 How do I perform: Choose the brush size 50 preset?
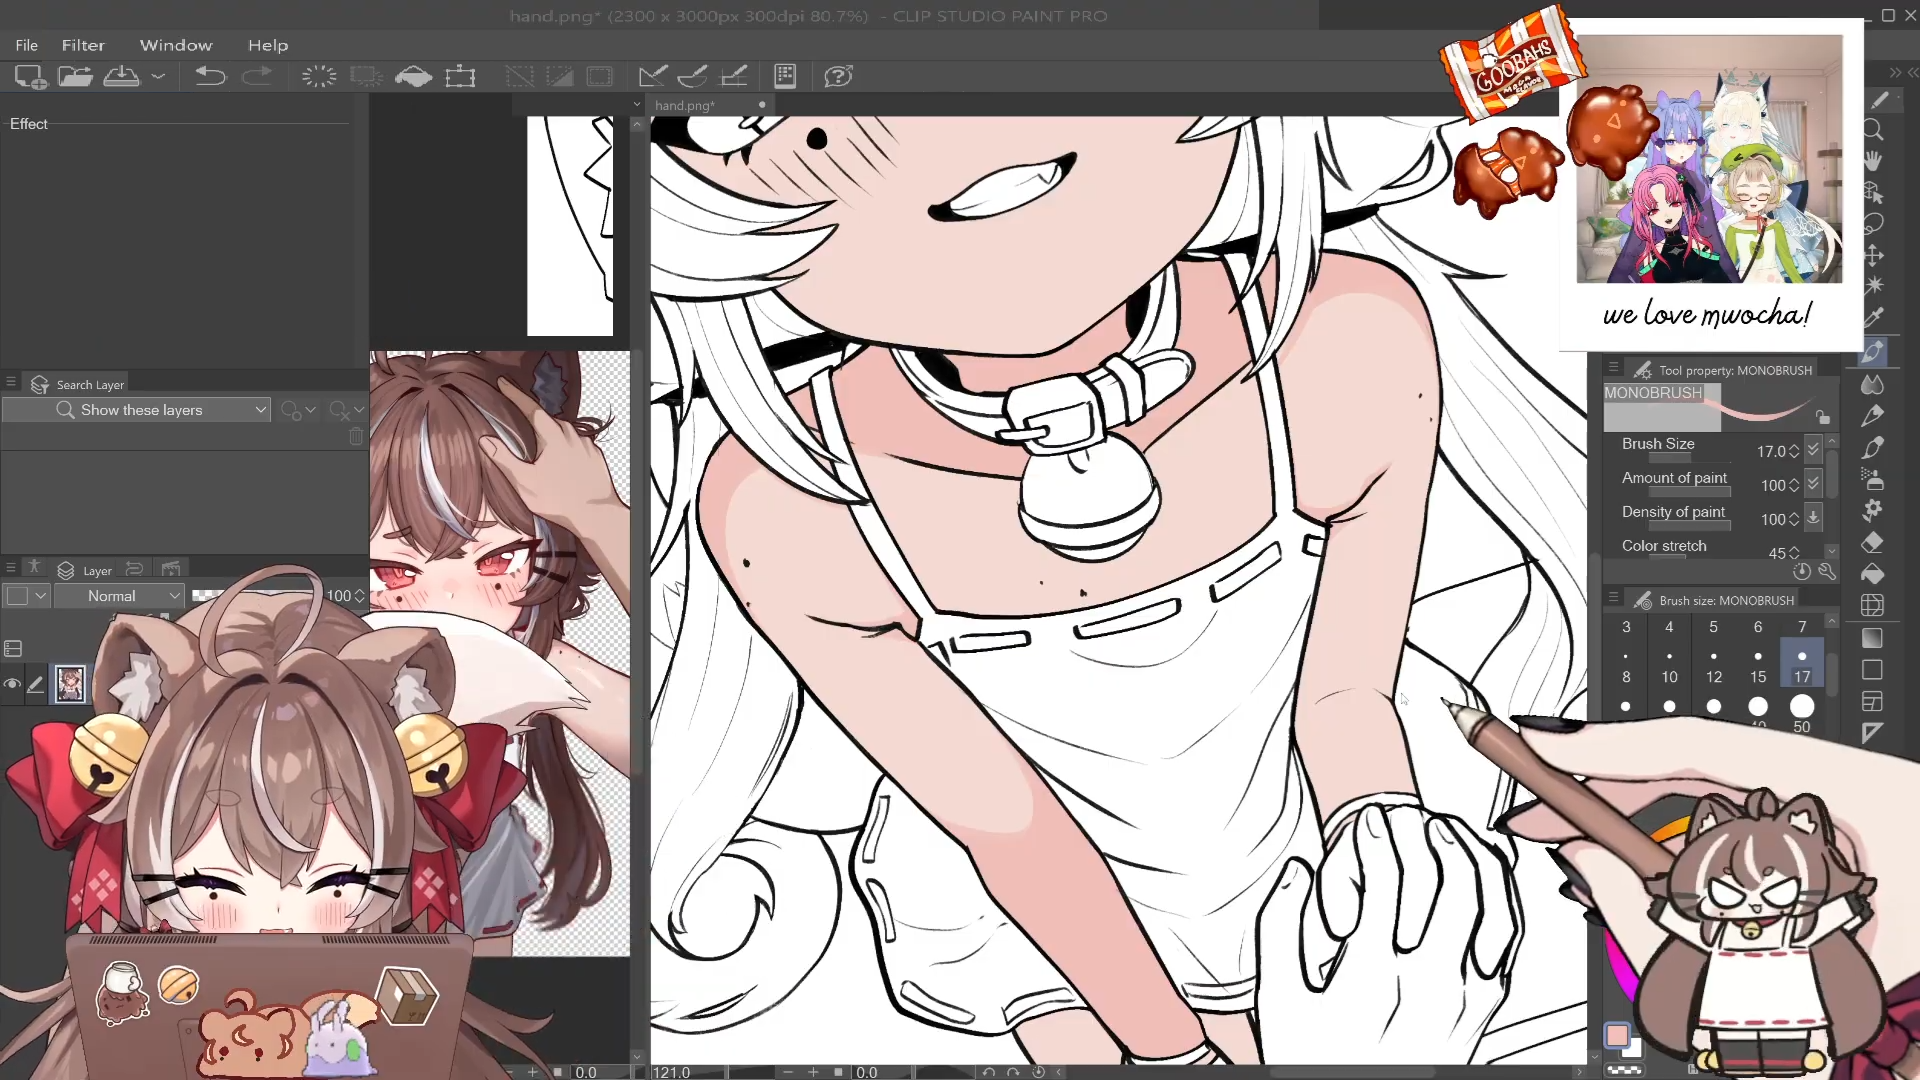tap(1802, 708)
